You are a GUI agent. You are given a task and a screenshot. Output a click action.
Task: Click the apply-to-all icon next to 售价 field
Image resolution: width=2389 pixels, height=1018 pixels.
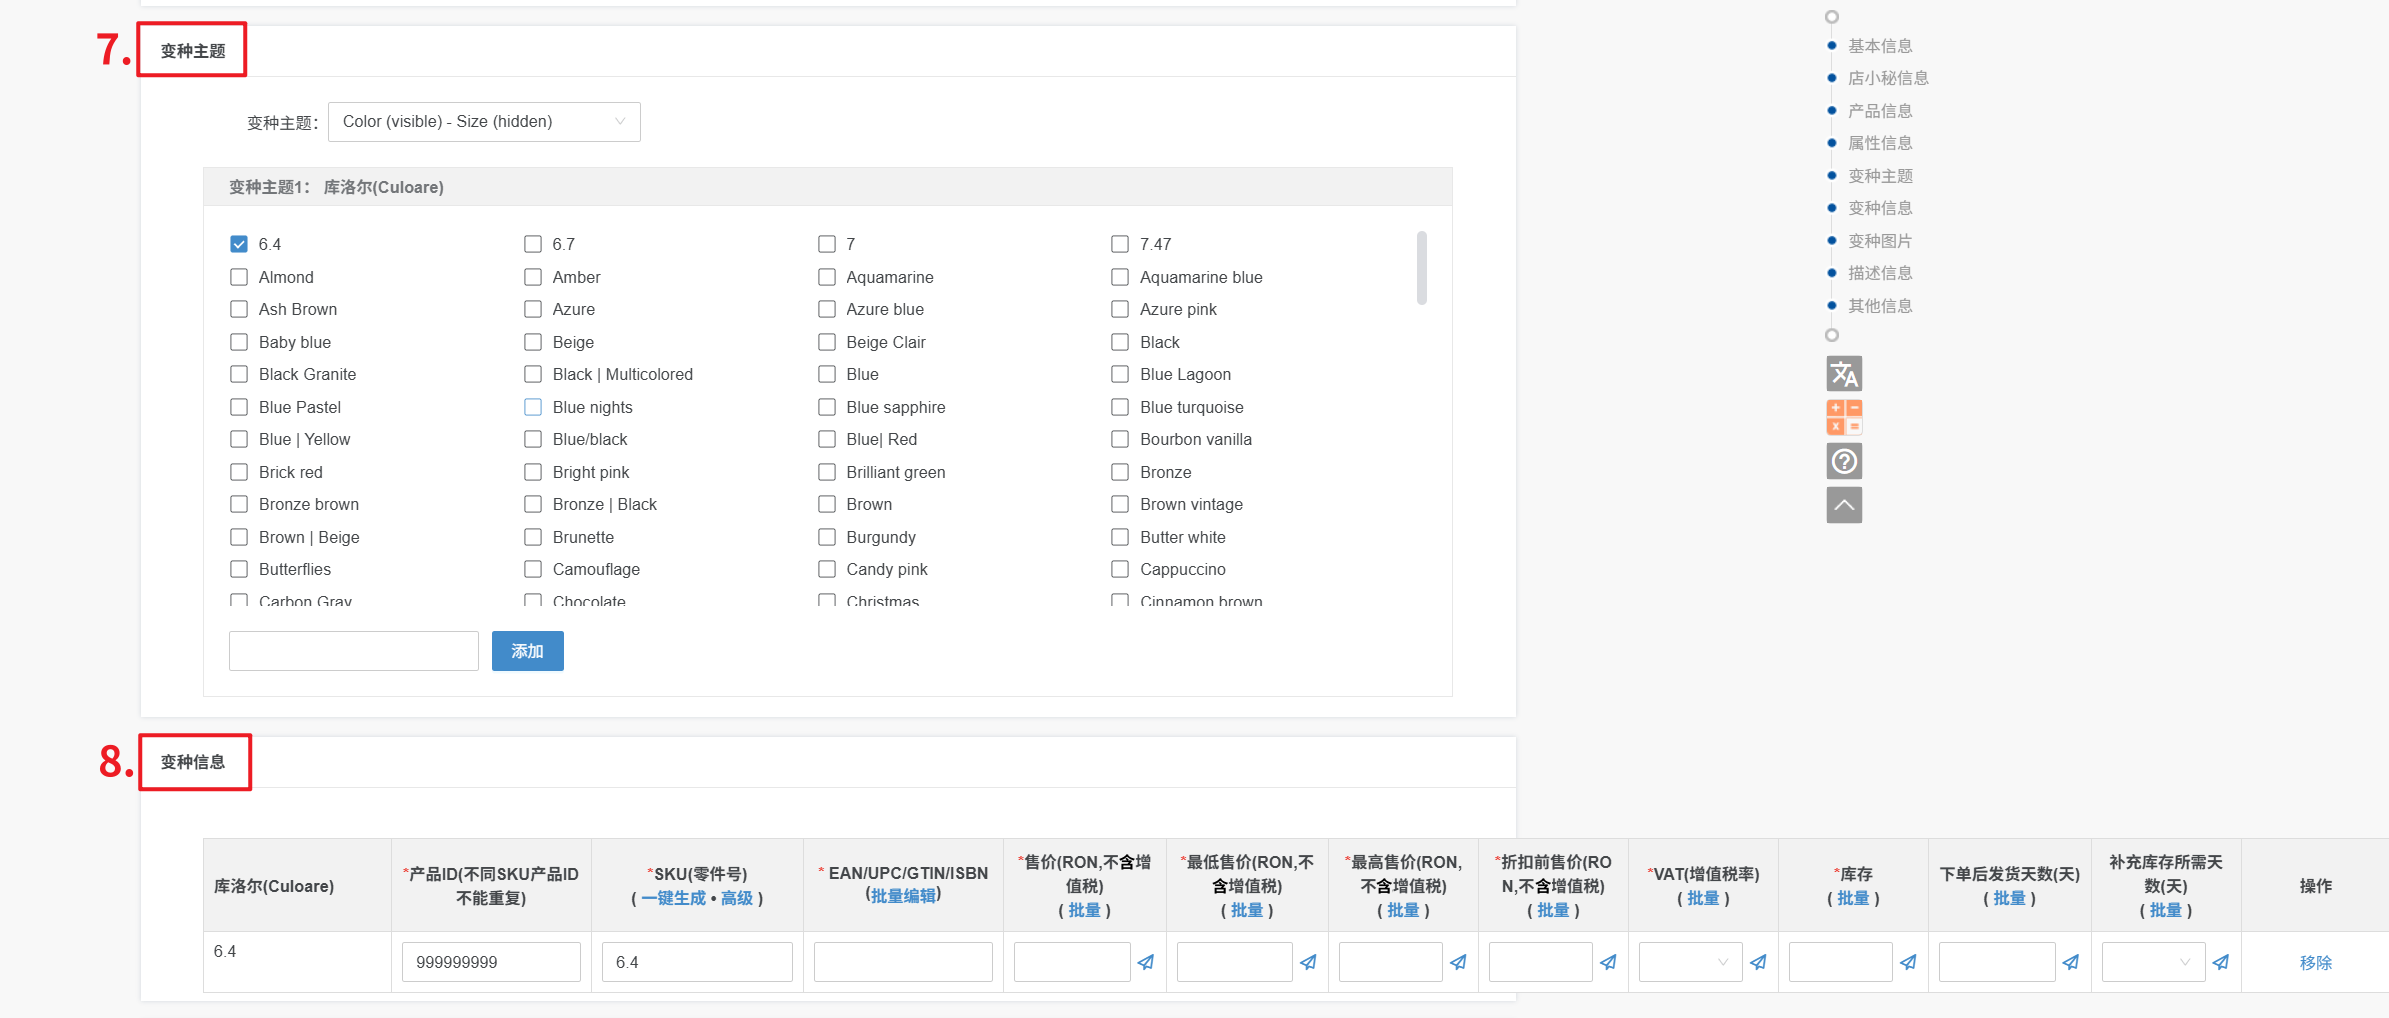pos(1146,962)
